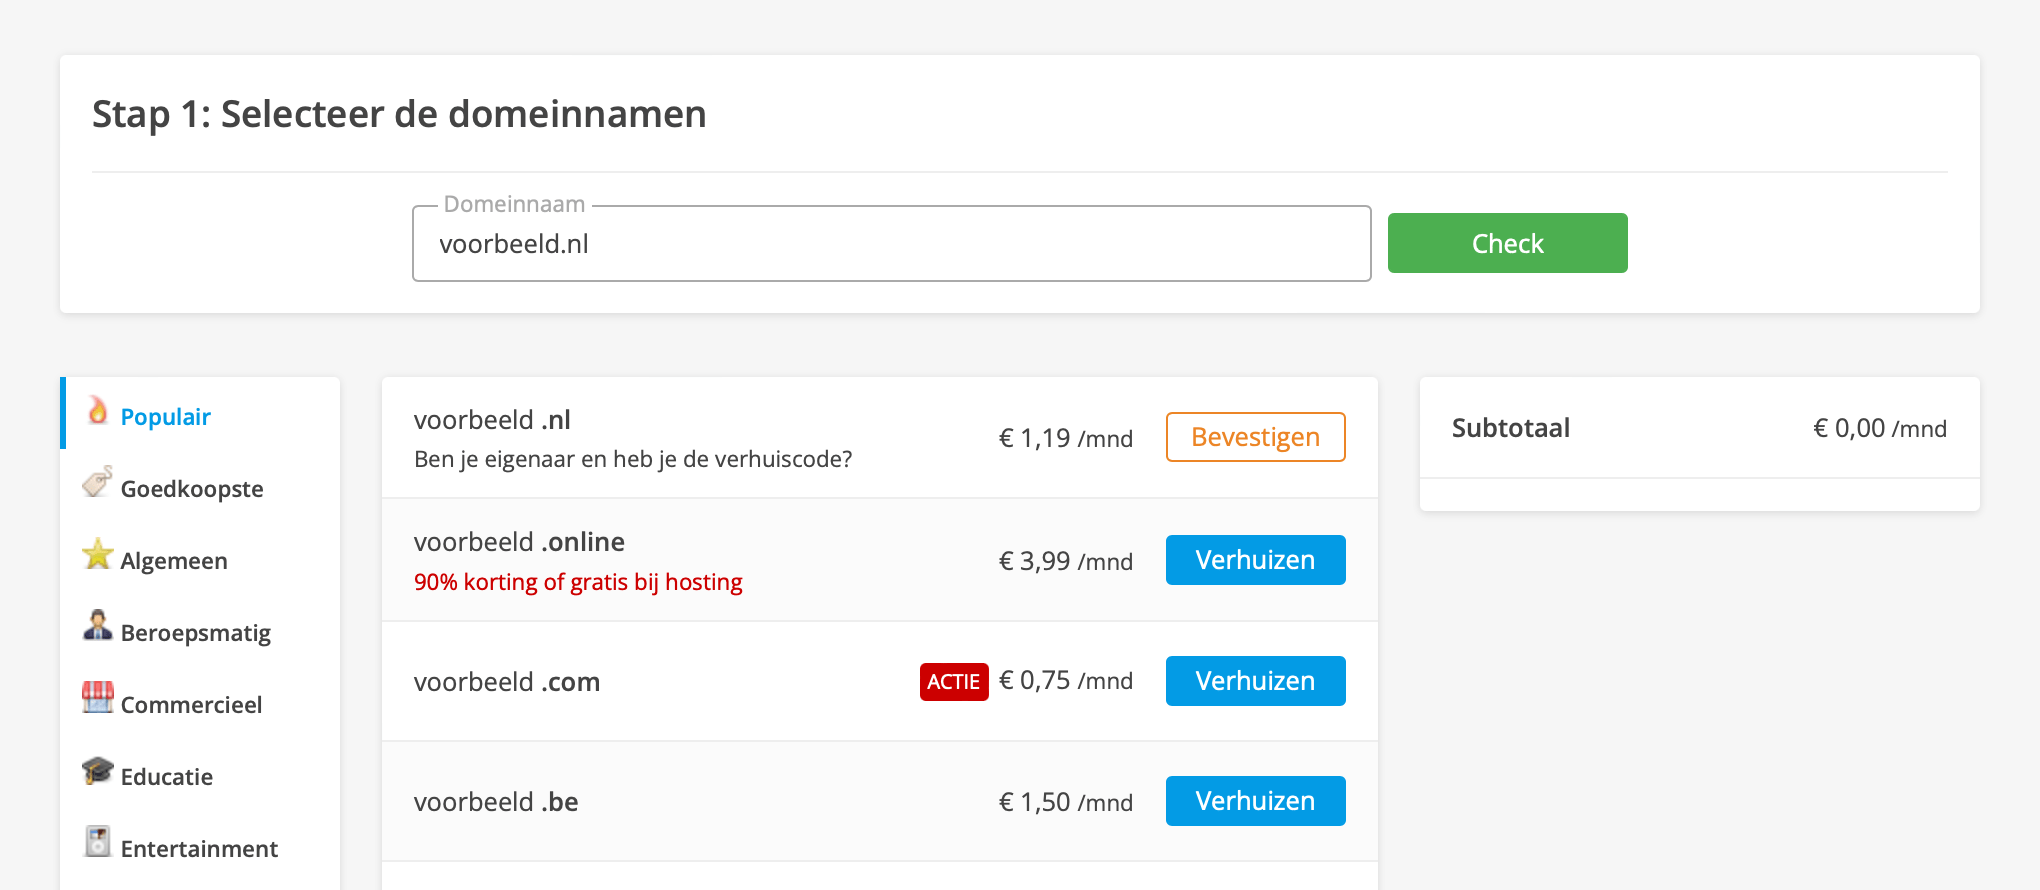Click the 'Stap 1: Selecteer de domeinnamen' heading
Viewport: 2040px width, 890px height.
pos(399,114)
